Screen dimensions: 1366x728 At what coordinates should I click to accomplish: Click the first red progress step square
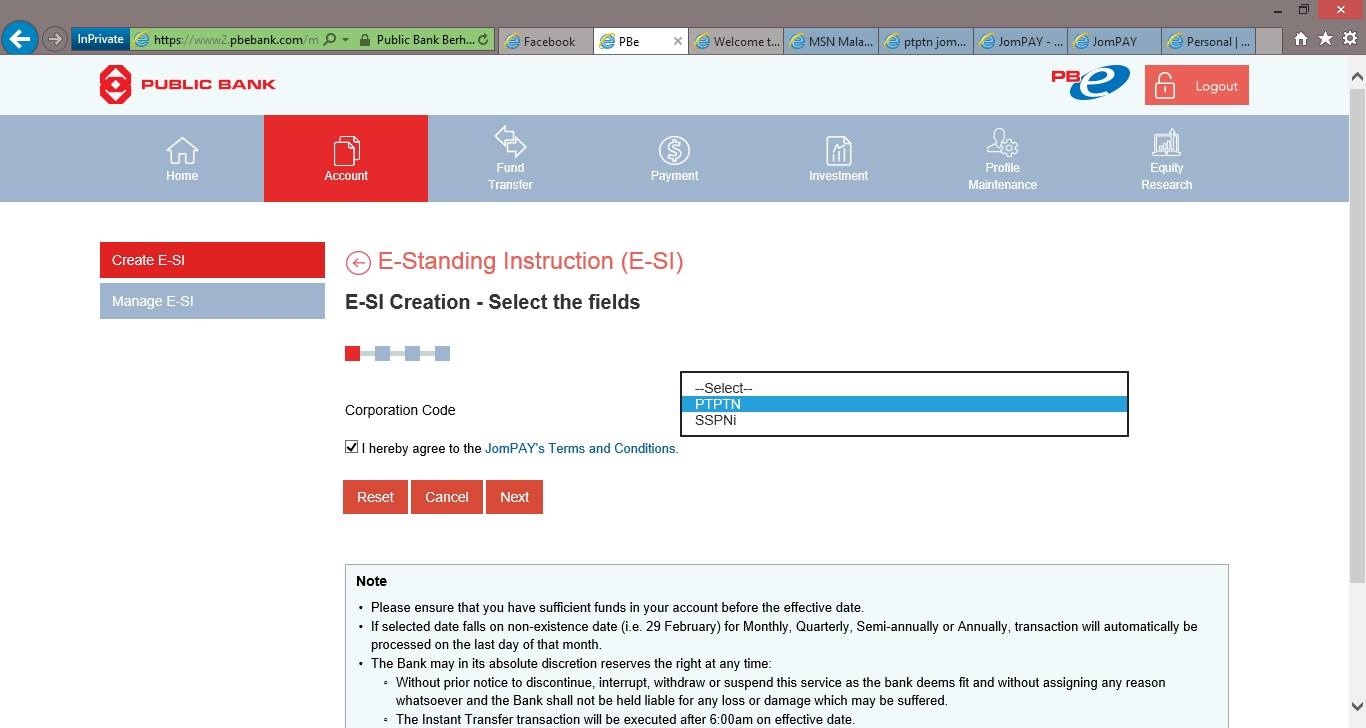point(352,353)
